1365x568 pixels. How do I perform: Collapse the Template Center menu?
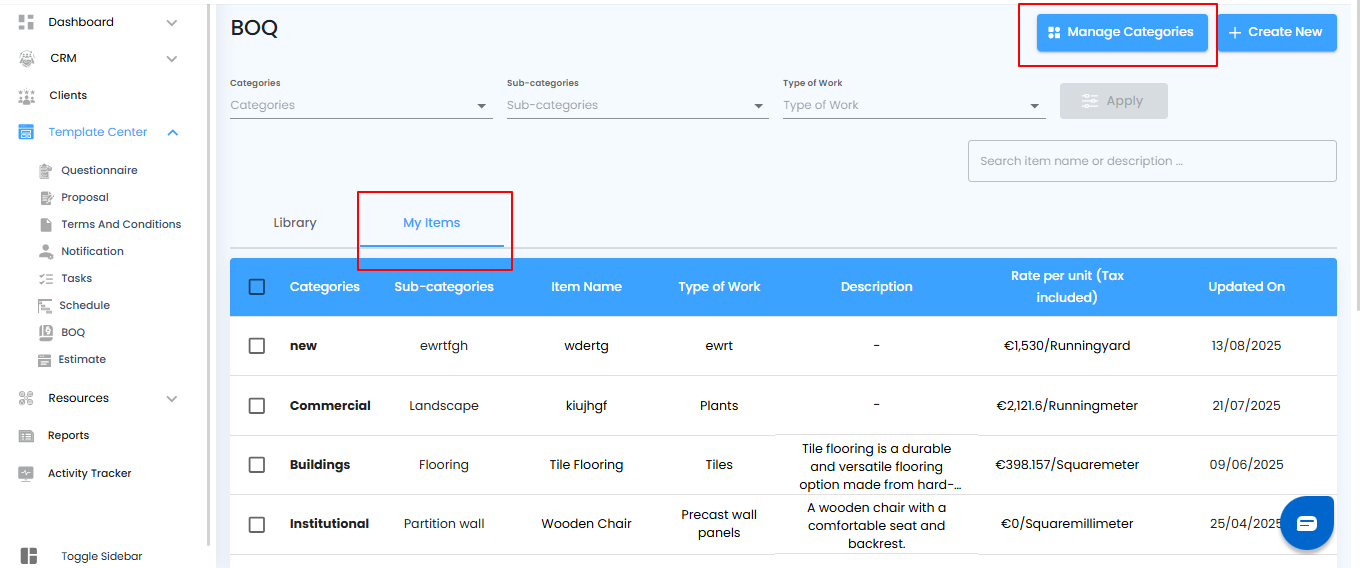click(173, 132)
